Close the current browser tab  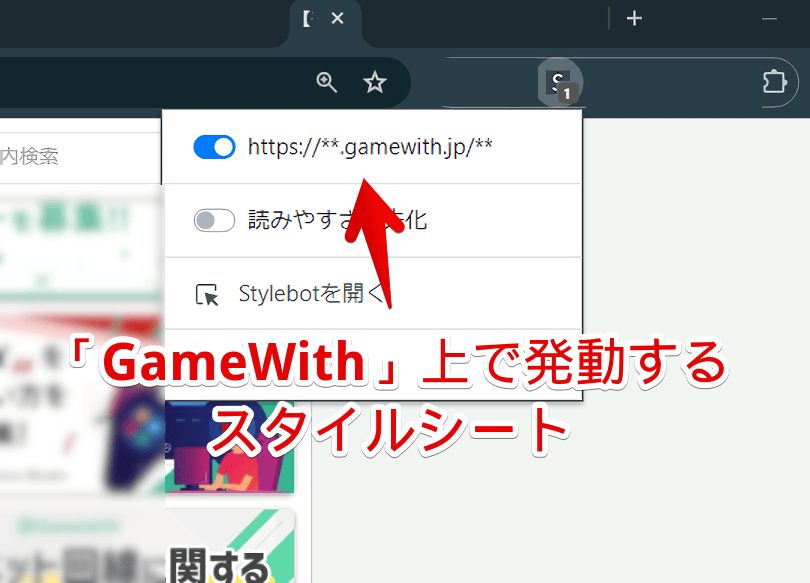337,17
